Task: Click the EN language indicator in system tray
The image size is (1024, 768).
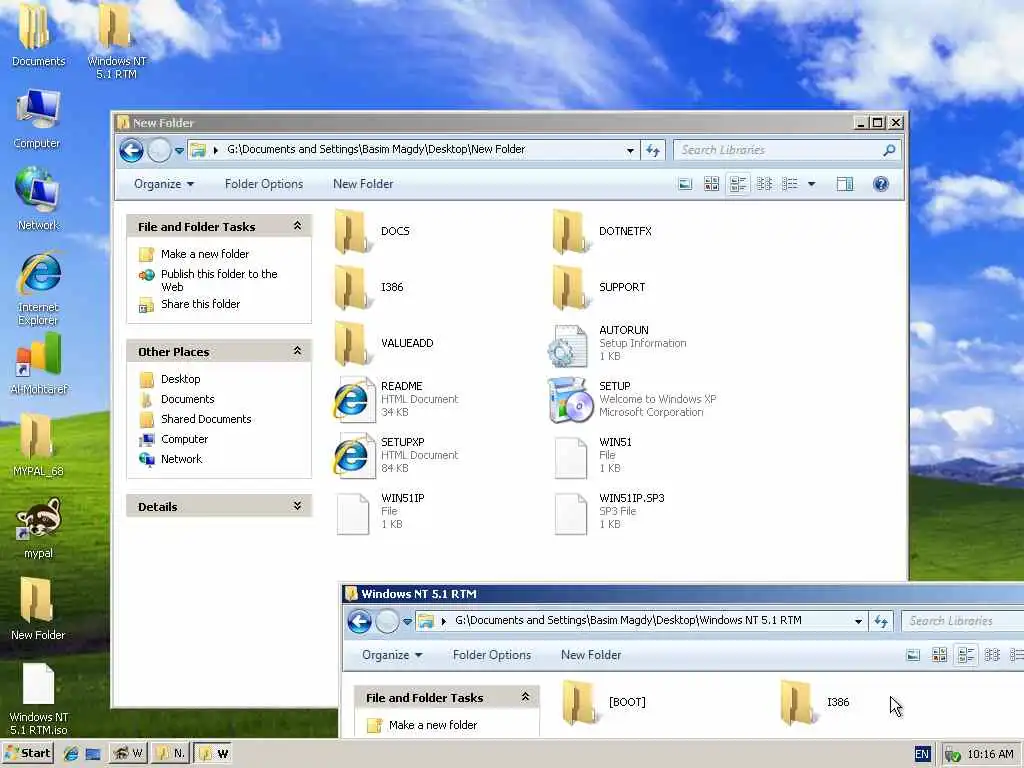Action: (921, 754)
